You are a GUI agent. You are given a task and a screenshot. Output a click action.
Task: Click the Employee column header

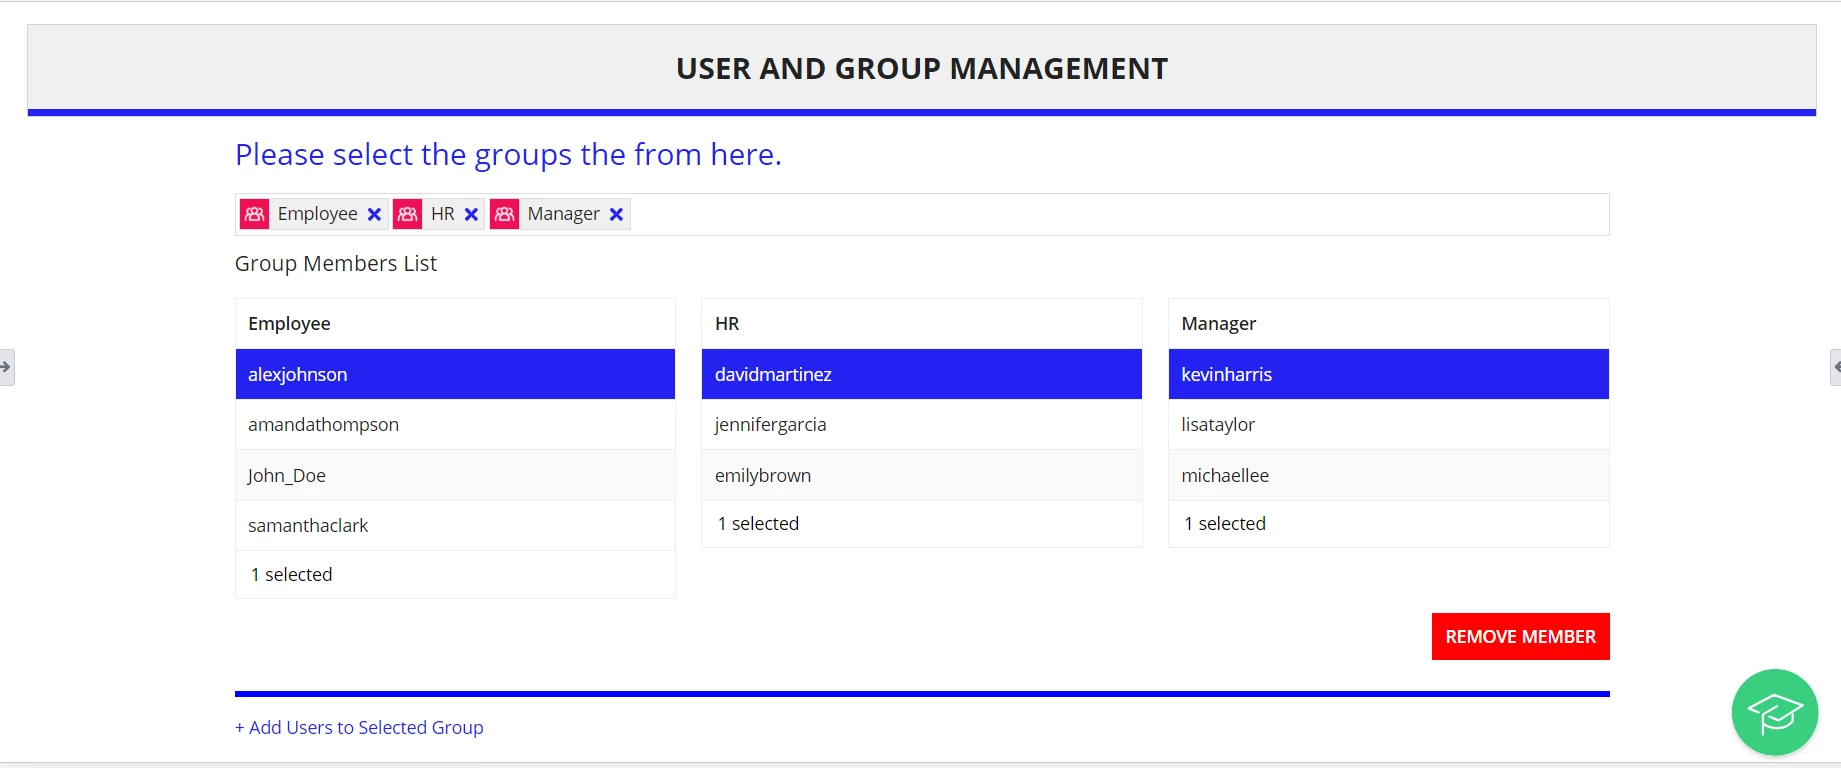455,323
